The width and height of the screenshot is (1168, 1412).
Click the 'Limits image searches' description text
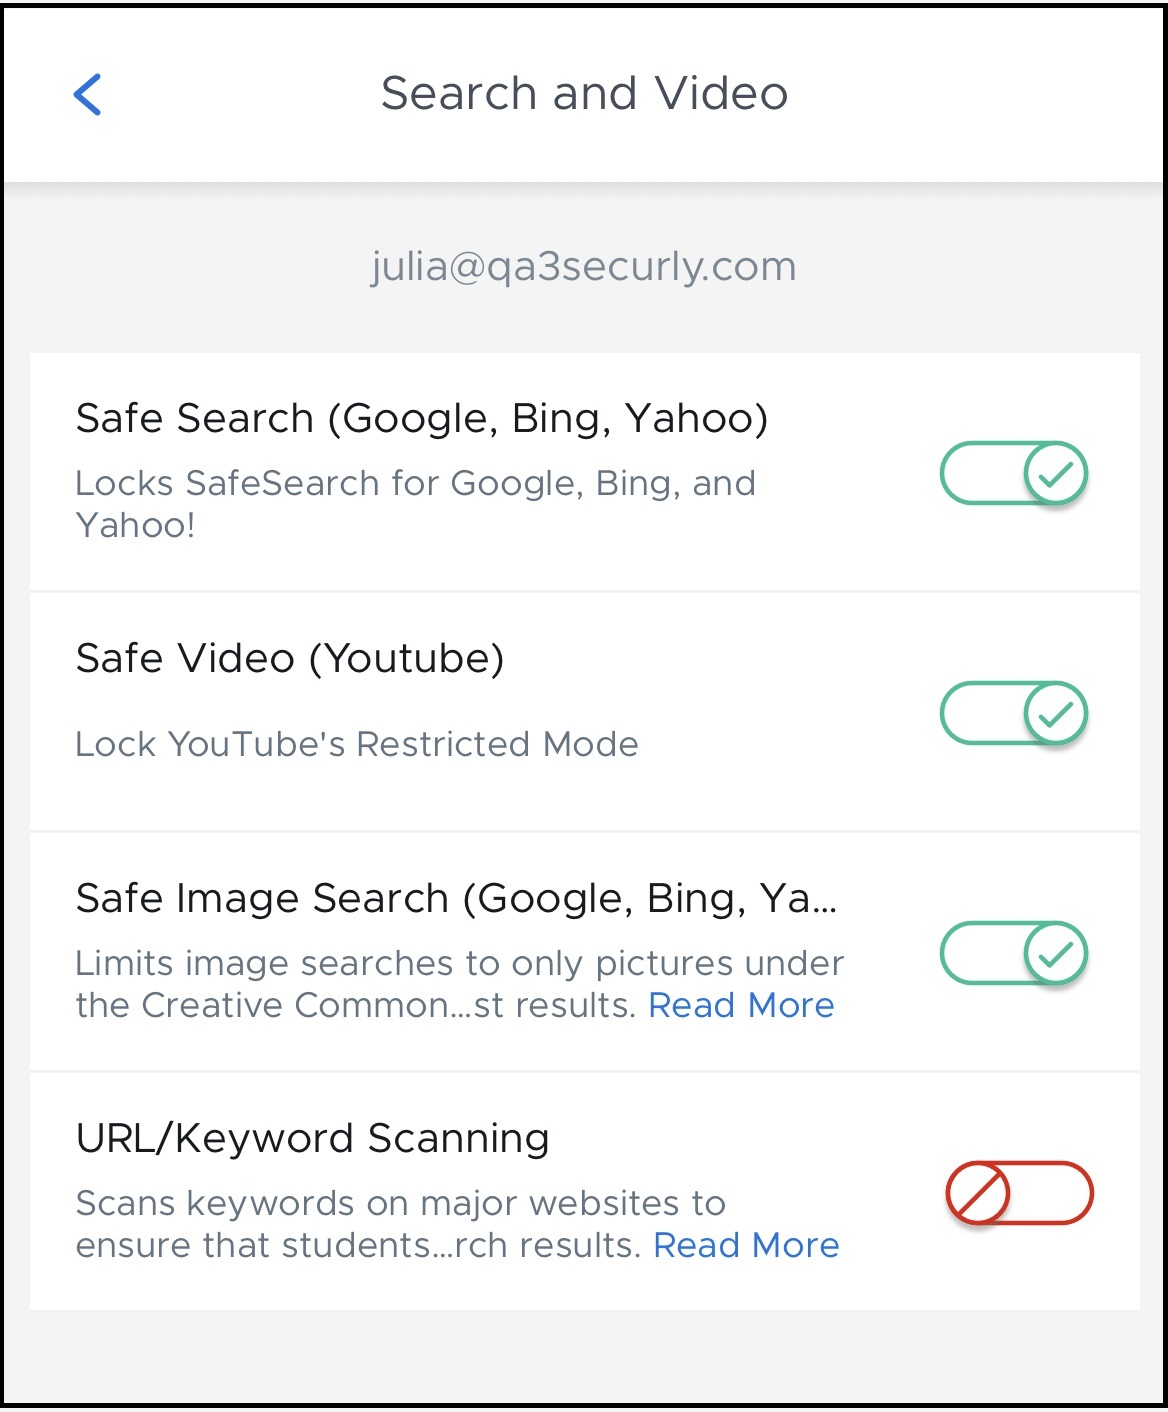pyautogui.click(x=460, y=964)
